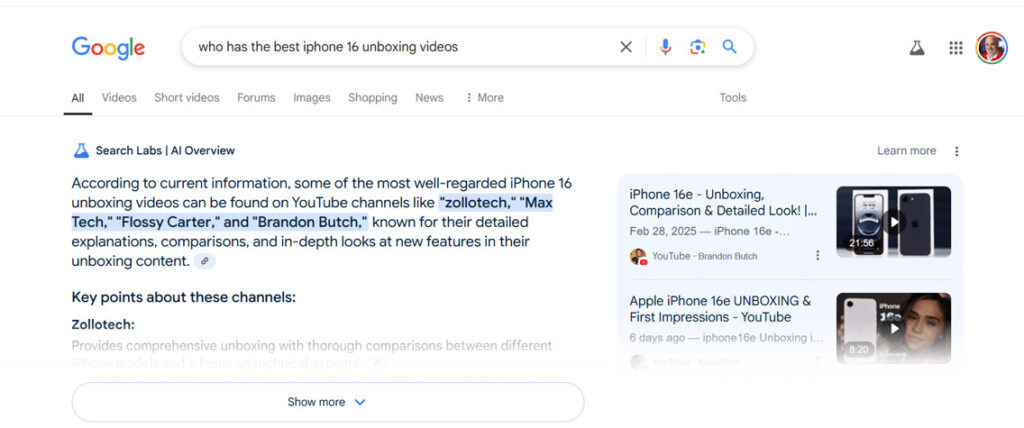This screenshot has width=1024, height=428.
Task: Open options for Brandon Butch video result
Action: [817, 256]
